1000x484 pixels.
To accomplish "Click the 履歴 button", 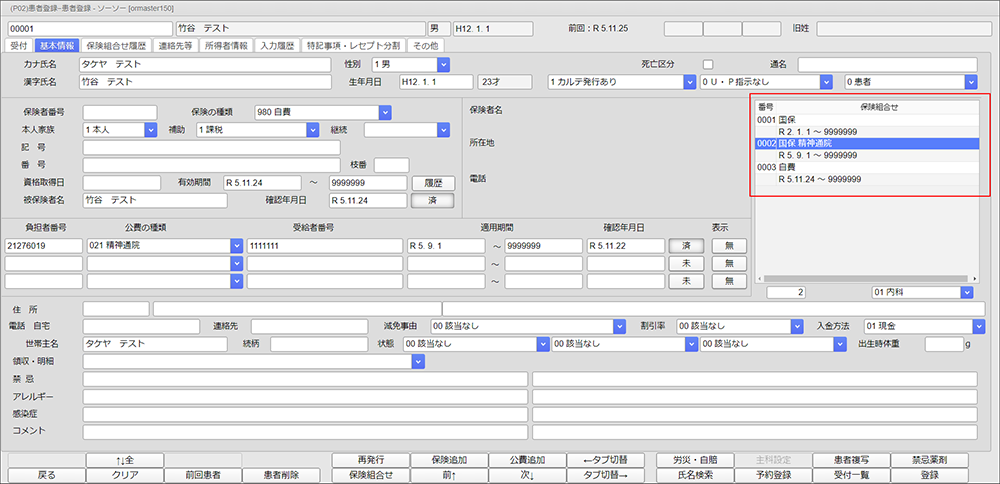I will (x=433, y=183).
